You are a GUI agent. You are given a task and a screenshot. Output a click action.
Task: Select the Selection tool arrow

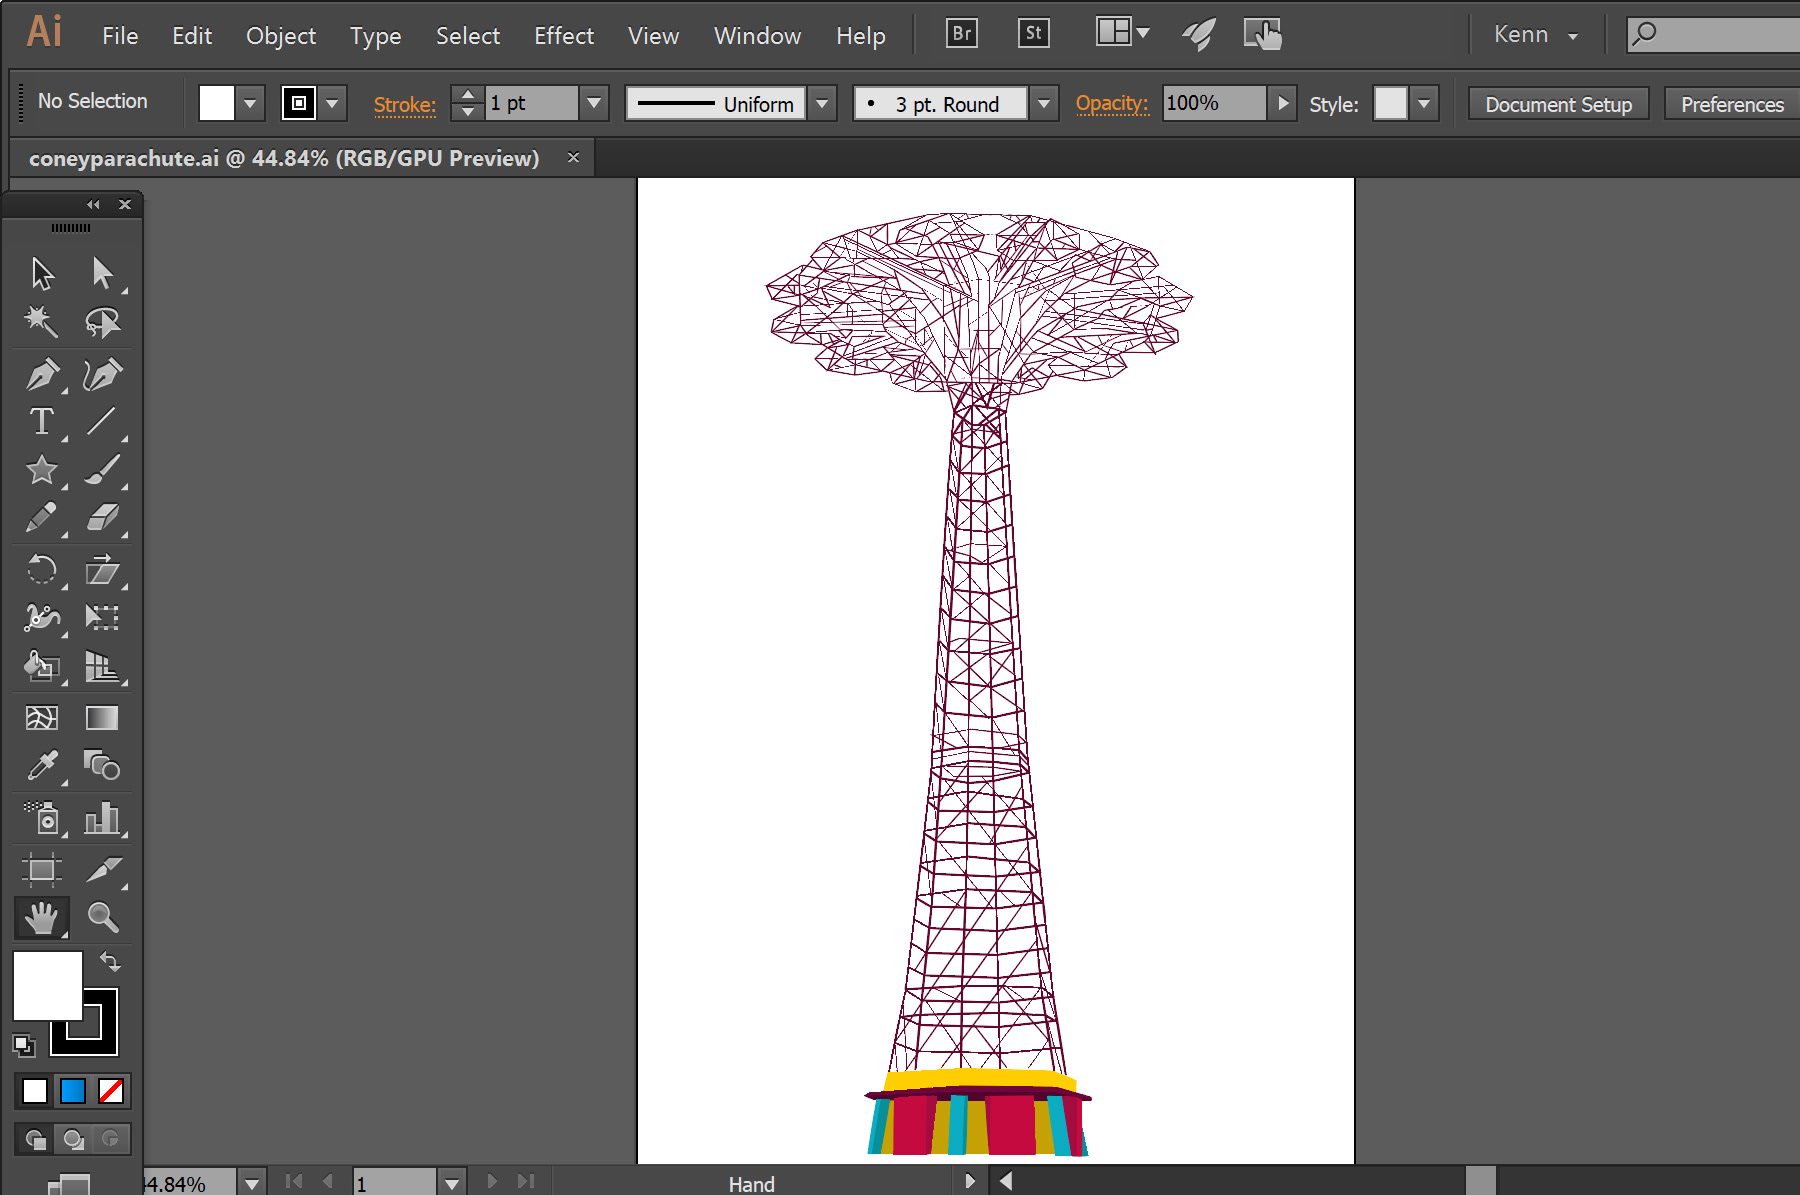coord(42,273)
